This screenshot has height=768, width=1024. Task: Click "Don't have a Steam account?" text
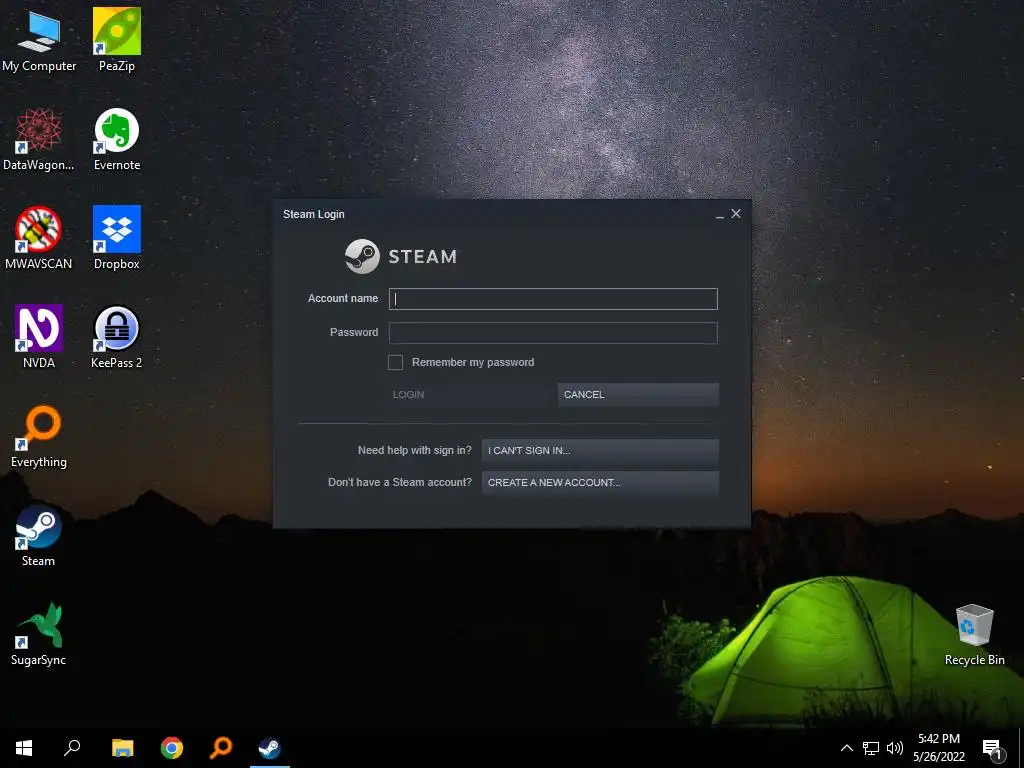pos(400,482)
